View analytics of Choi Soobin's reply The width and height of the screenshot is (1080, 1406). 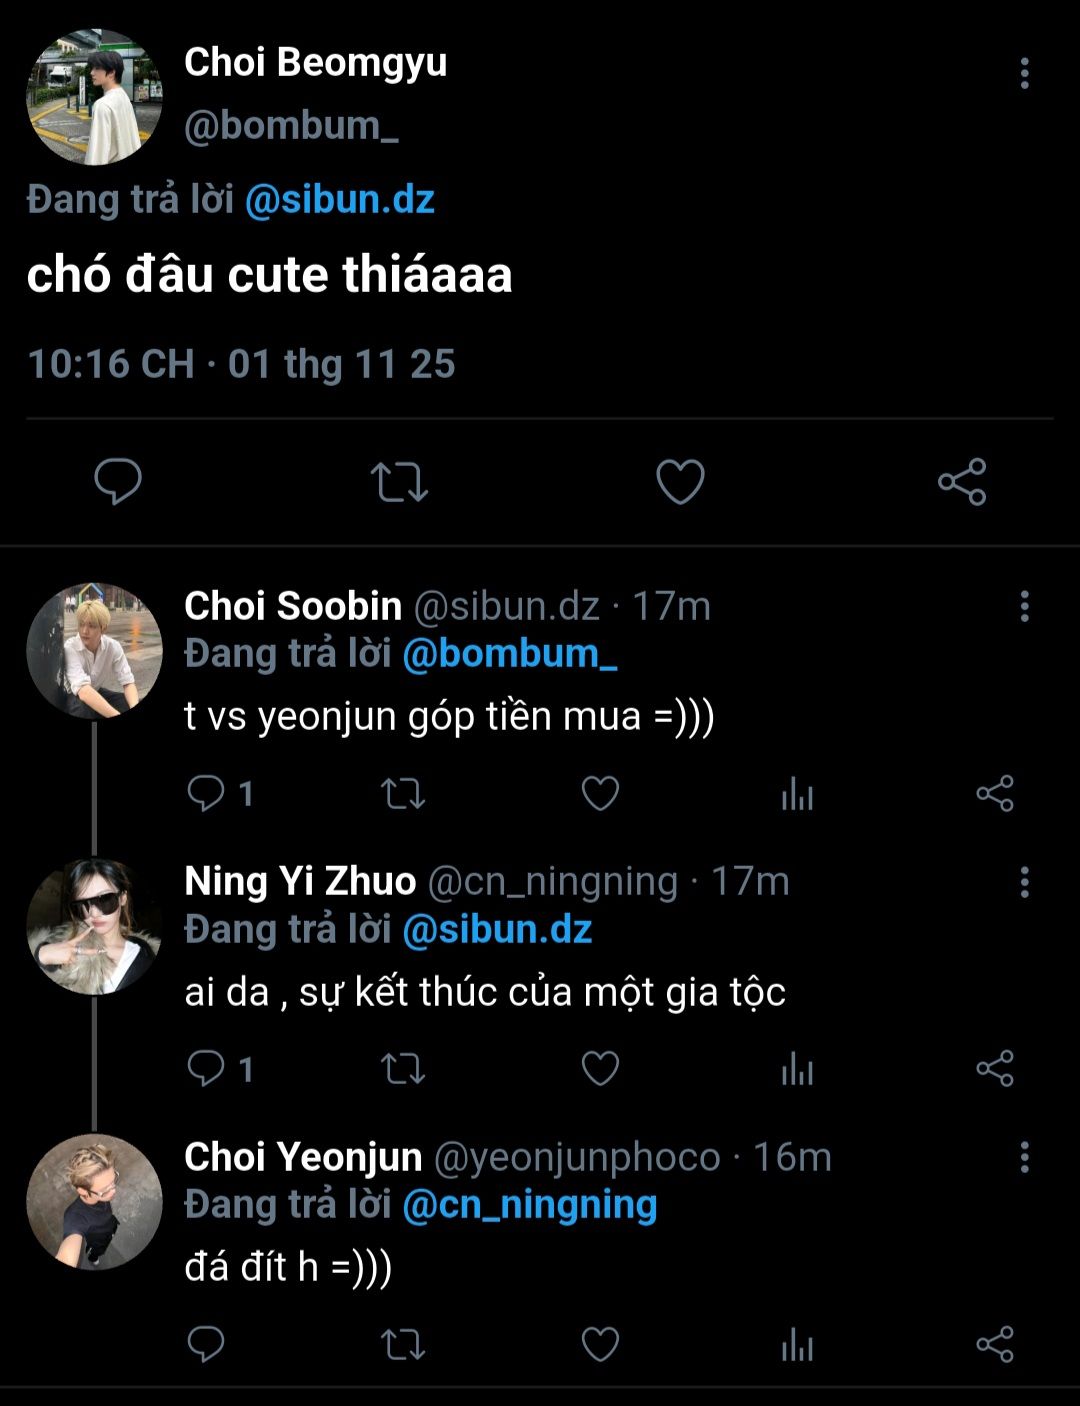point(797,794)
